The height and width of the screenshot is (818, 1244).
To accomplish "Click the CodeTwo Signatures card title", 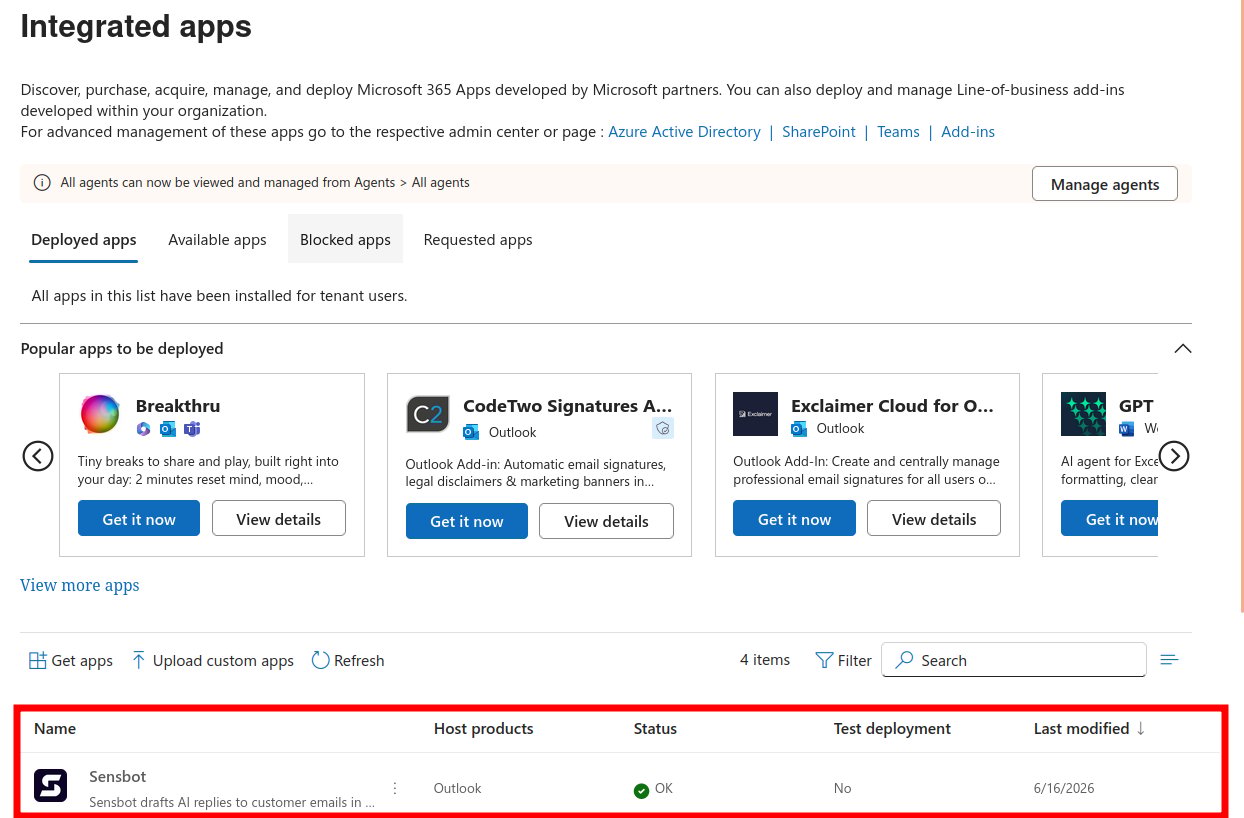I will tap(568, 406).
